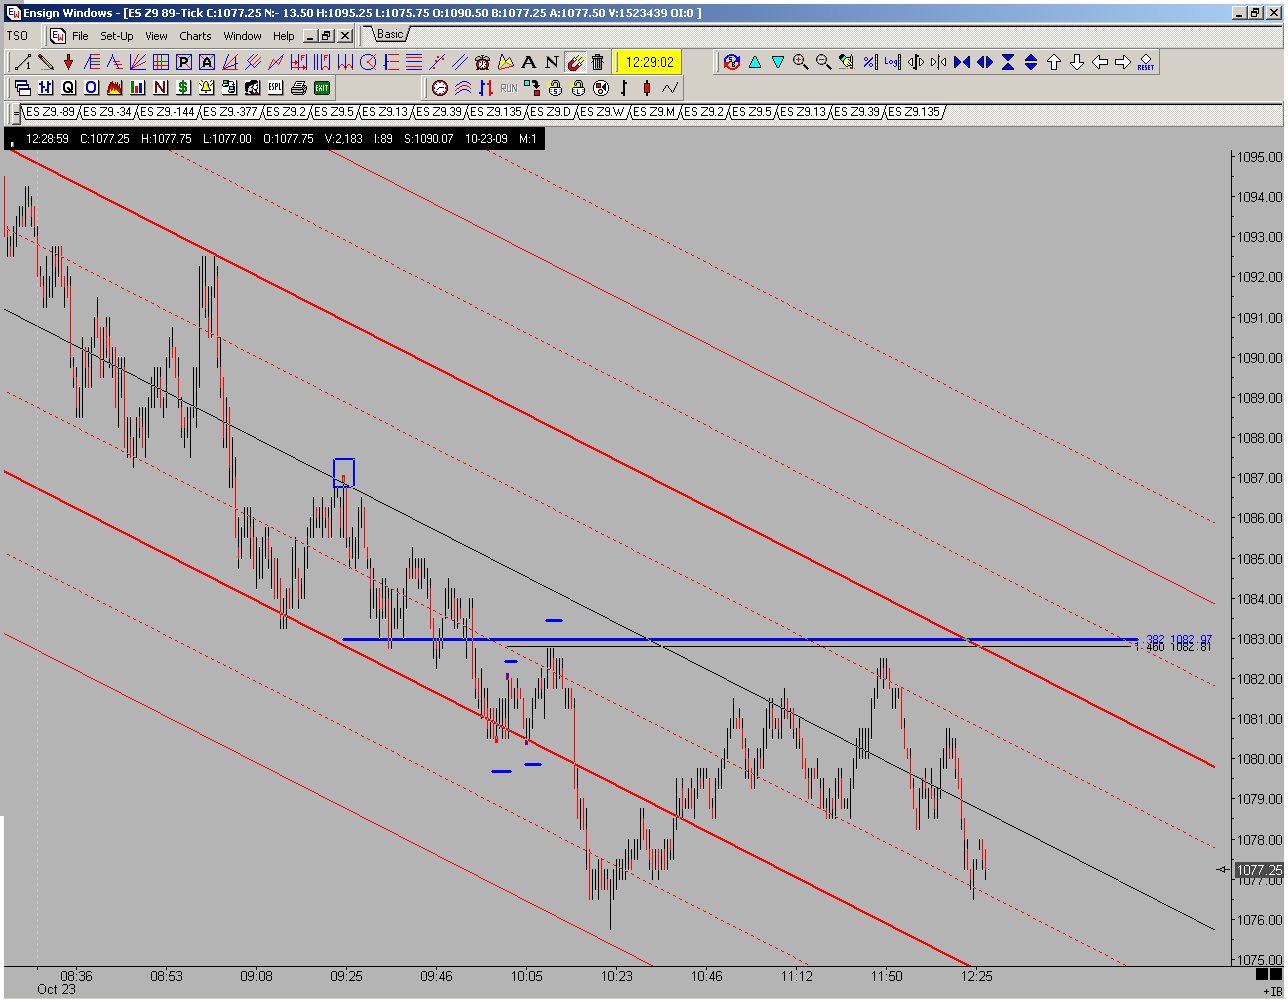Switch to the ES Z9.W chart tab
This screenshot has height=1000, width=1288.
601,112
